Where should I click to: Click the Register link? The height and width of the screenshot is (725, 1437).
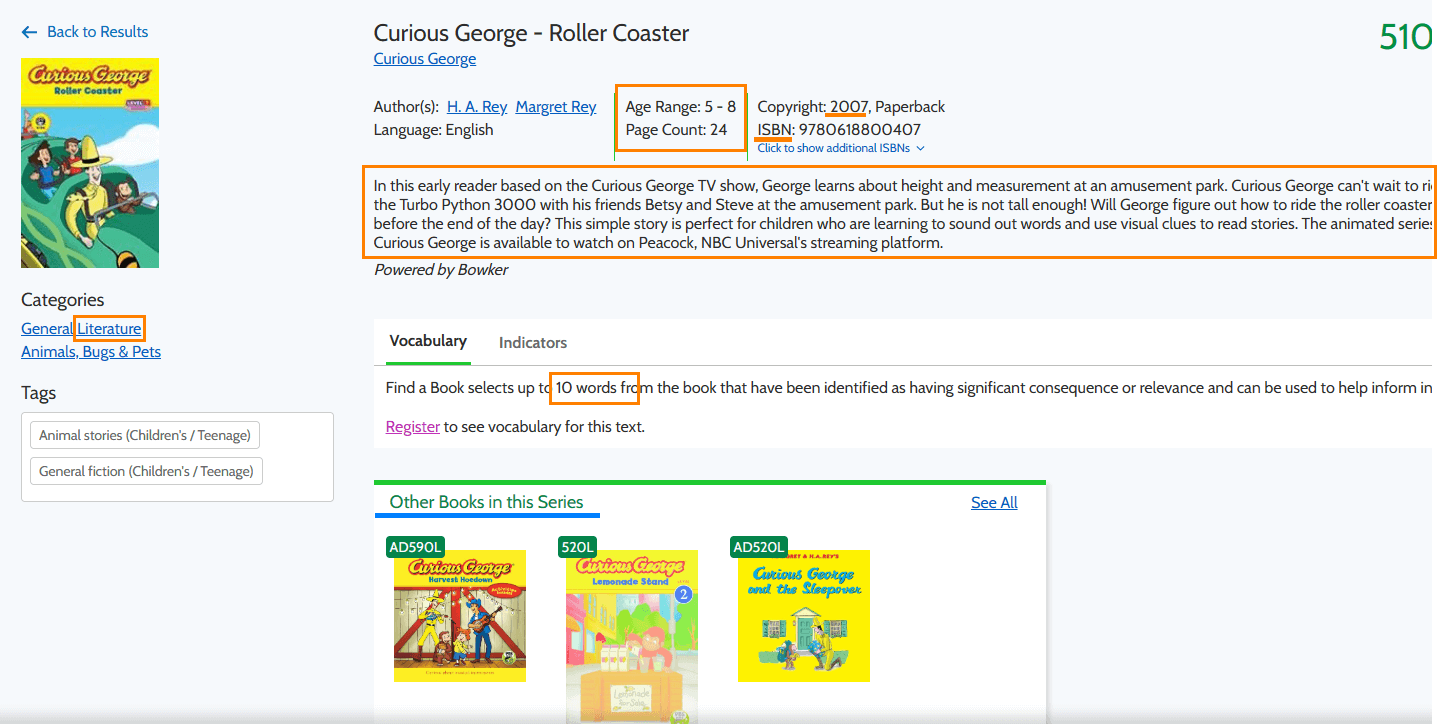coord(413,427)
